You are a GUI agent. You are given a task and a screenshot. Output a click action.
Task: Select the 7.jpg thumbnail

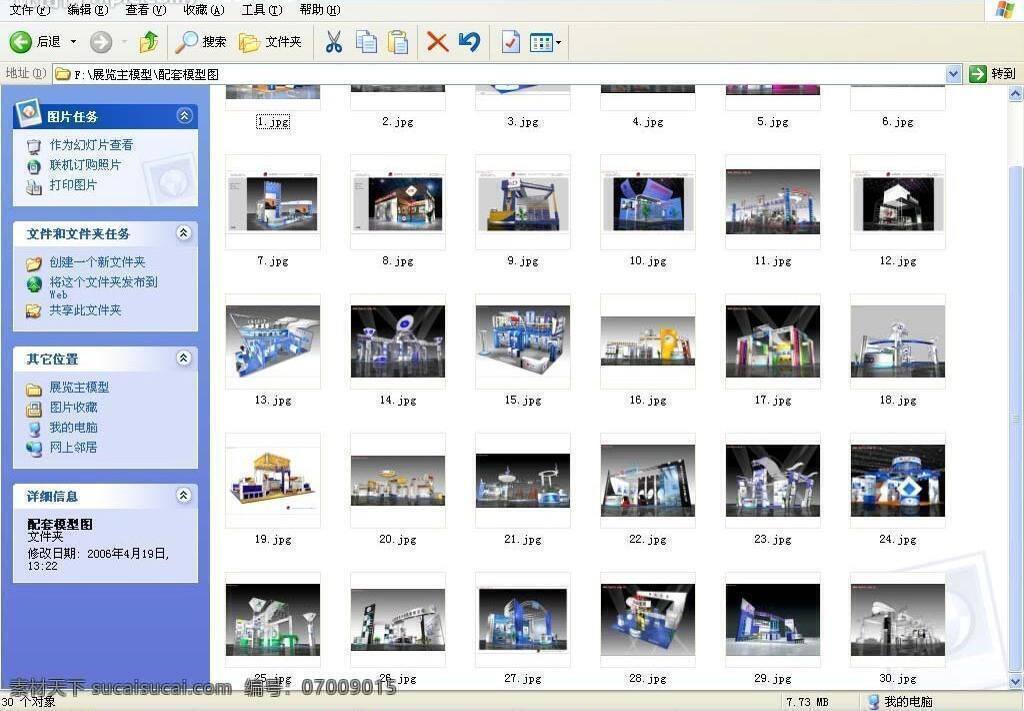[x=273, y=202]
